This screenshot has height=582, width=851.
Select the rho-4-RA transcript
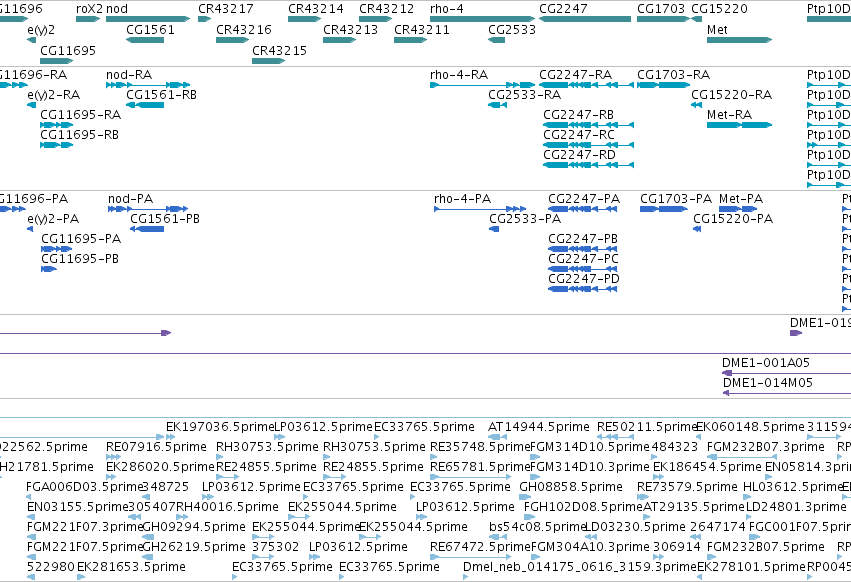pyautogui.click(x=482, y=85)
